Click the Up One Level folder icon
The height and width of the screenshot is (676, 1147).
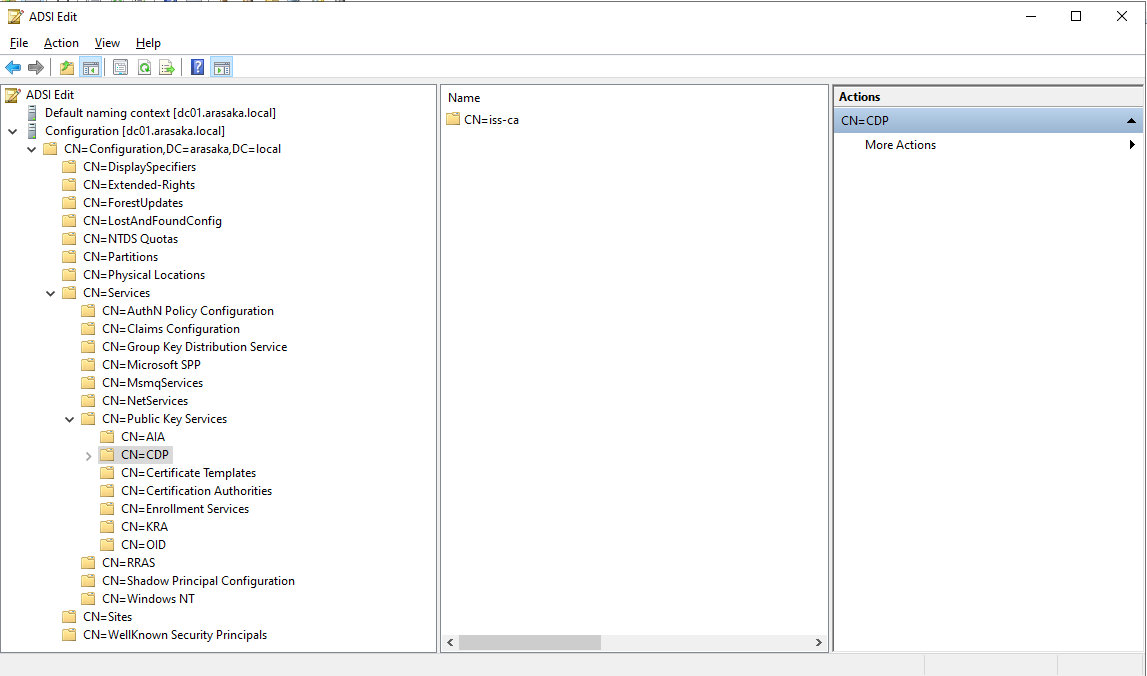click(x=67, y=67)
